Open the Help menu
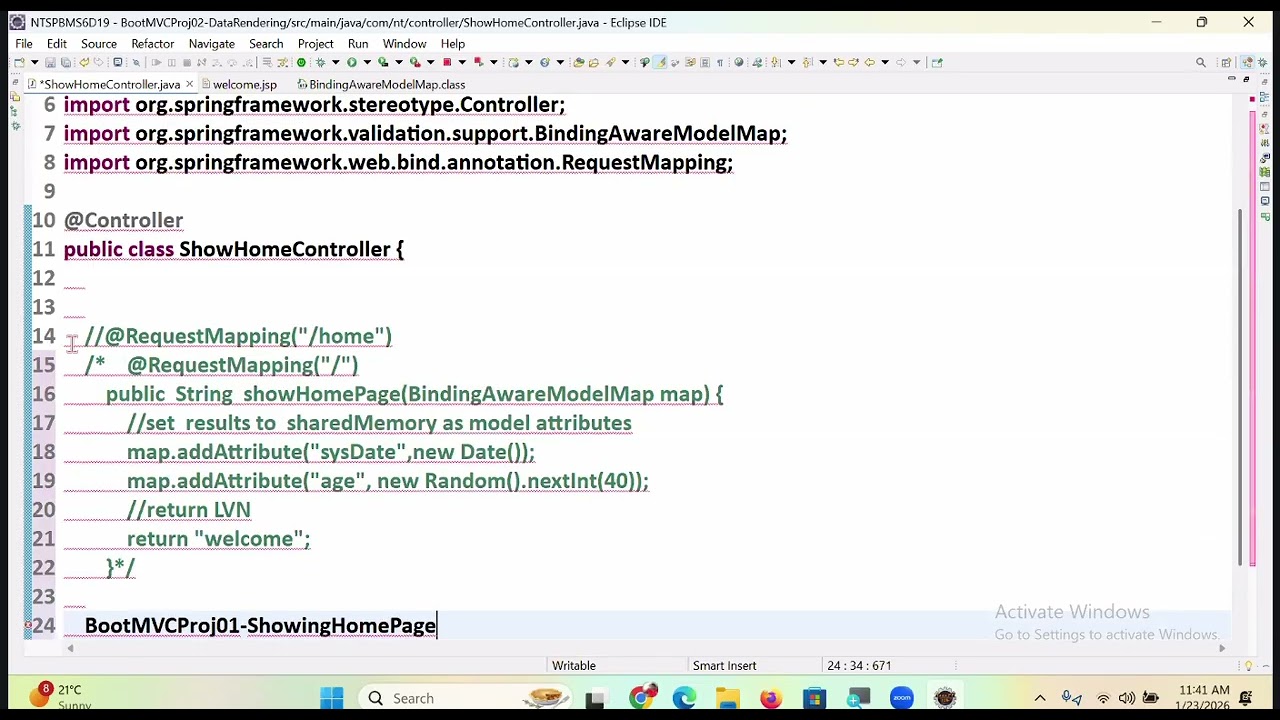 (x=452, y=43)
